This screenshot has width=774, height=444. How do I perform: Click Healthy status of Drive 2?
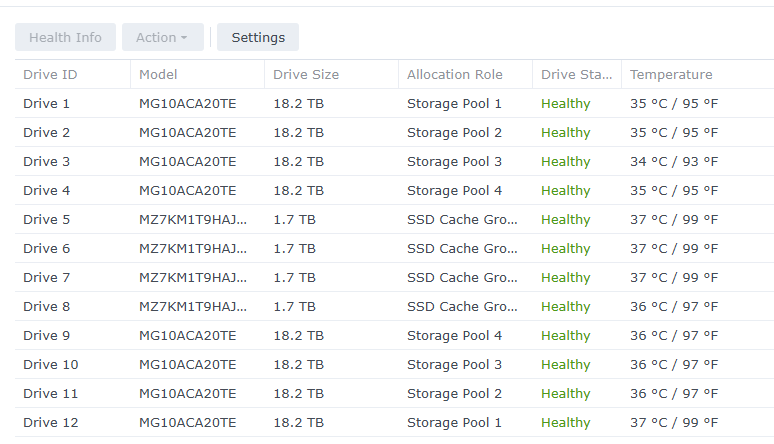[566, 132]
